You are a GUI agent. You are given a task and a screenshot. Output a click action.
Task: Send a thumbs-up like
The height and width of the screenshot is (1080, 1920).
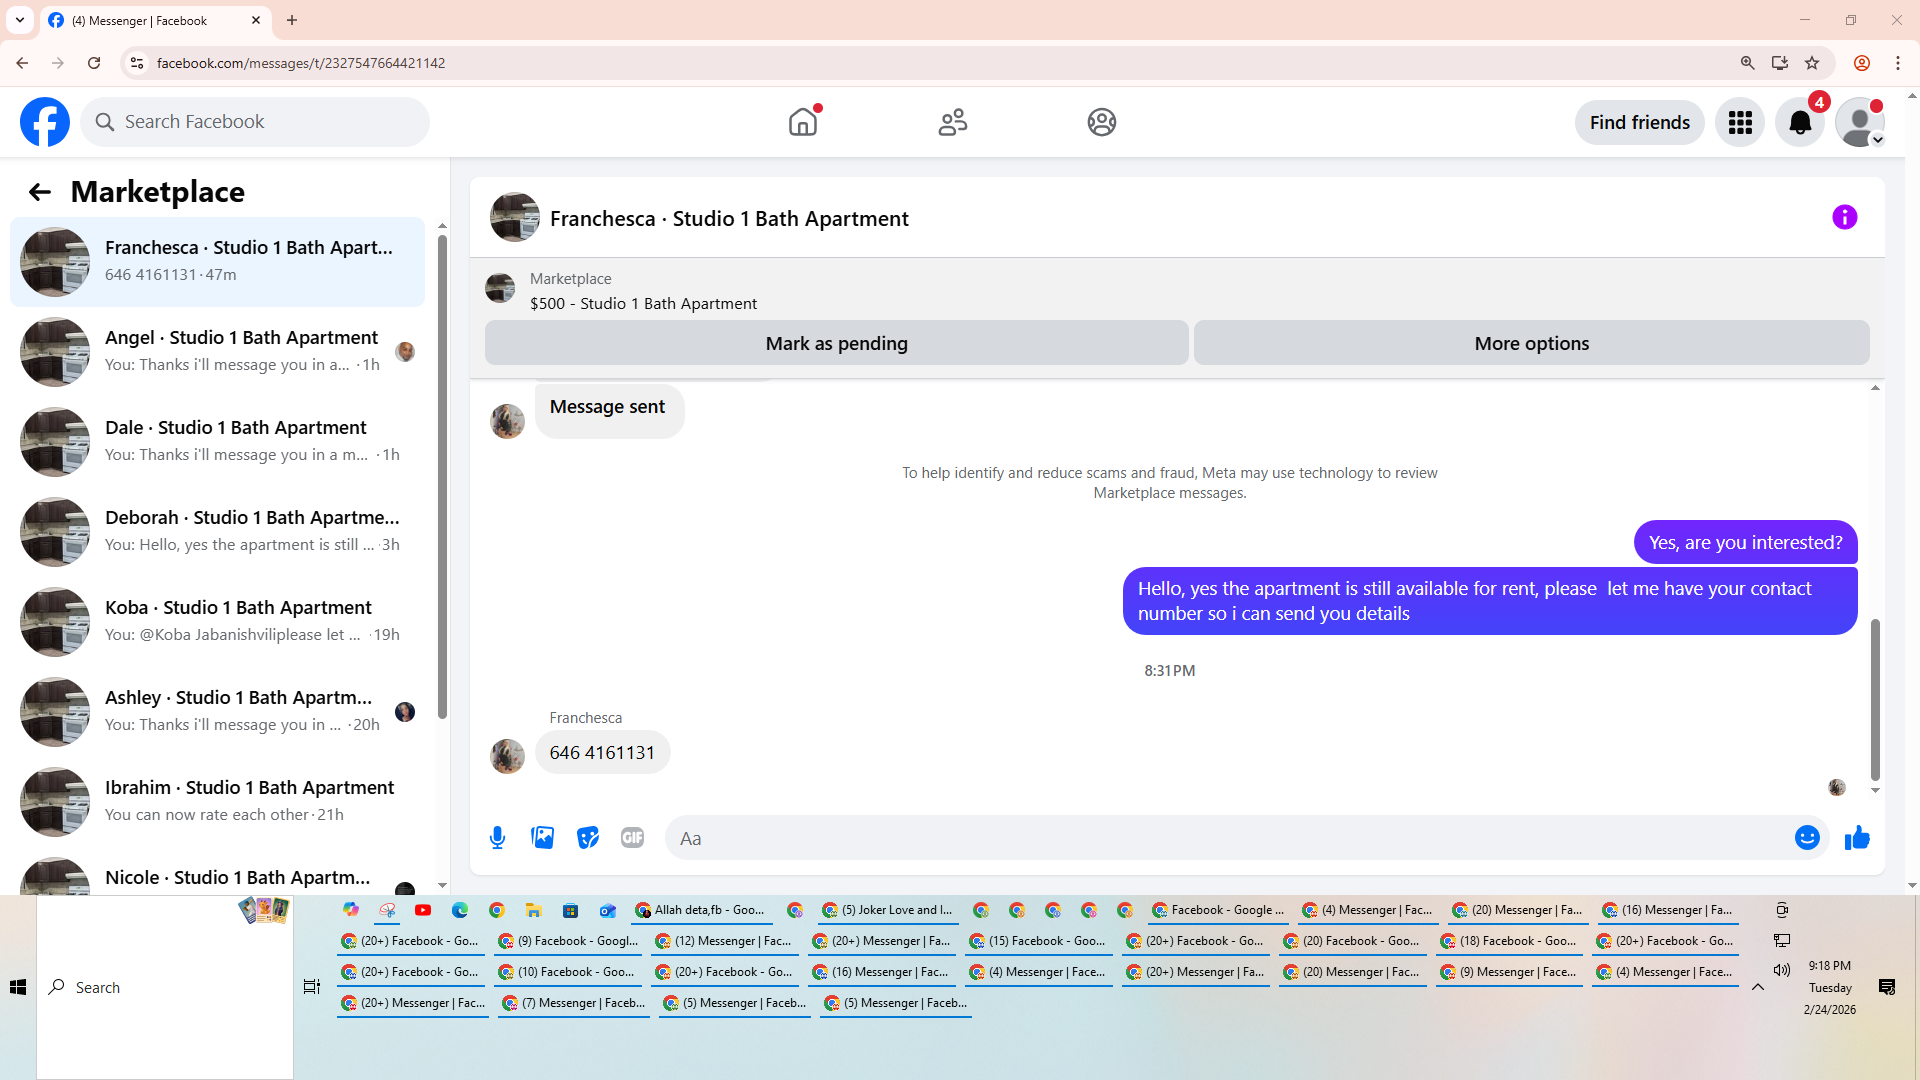click(1857, 838)
